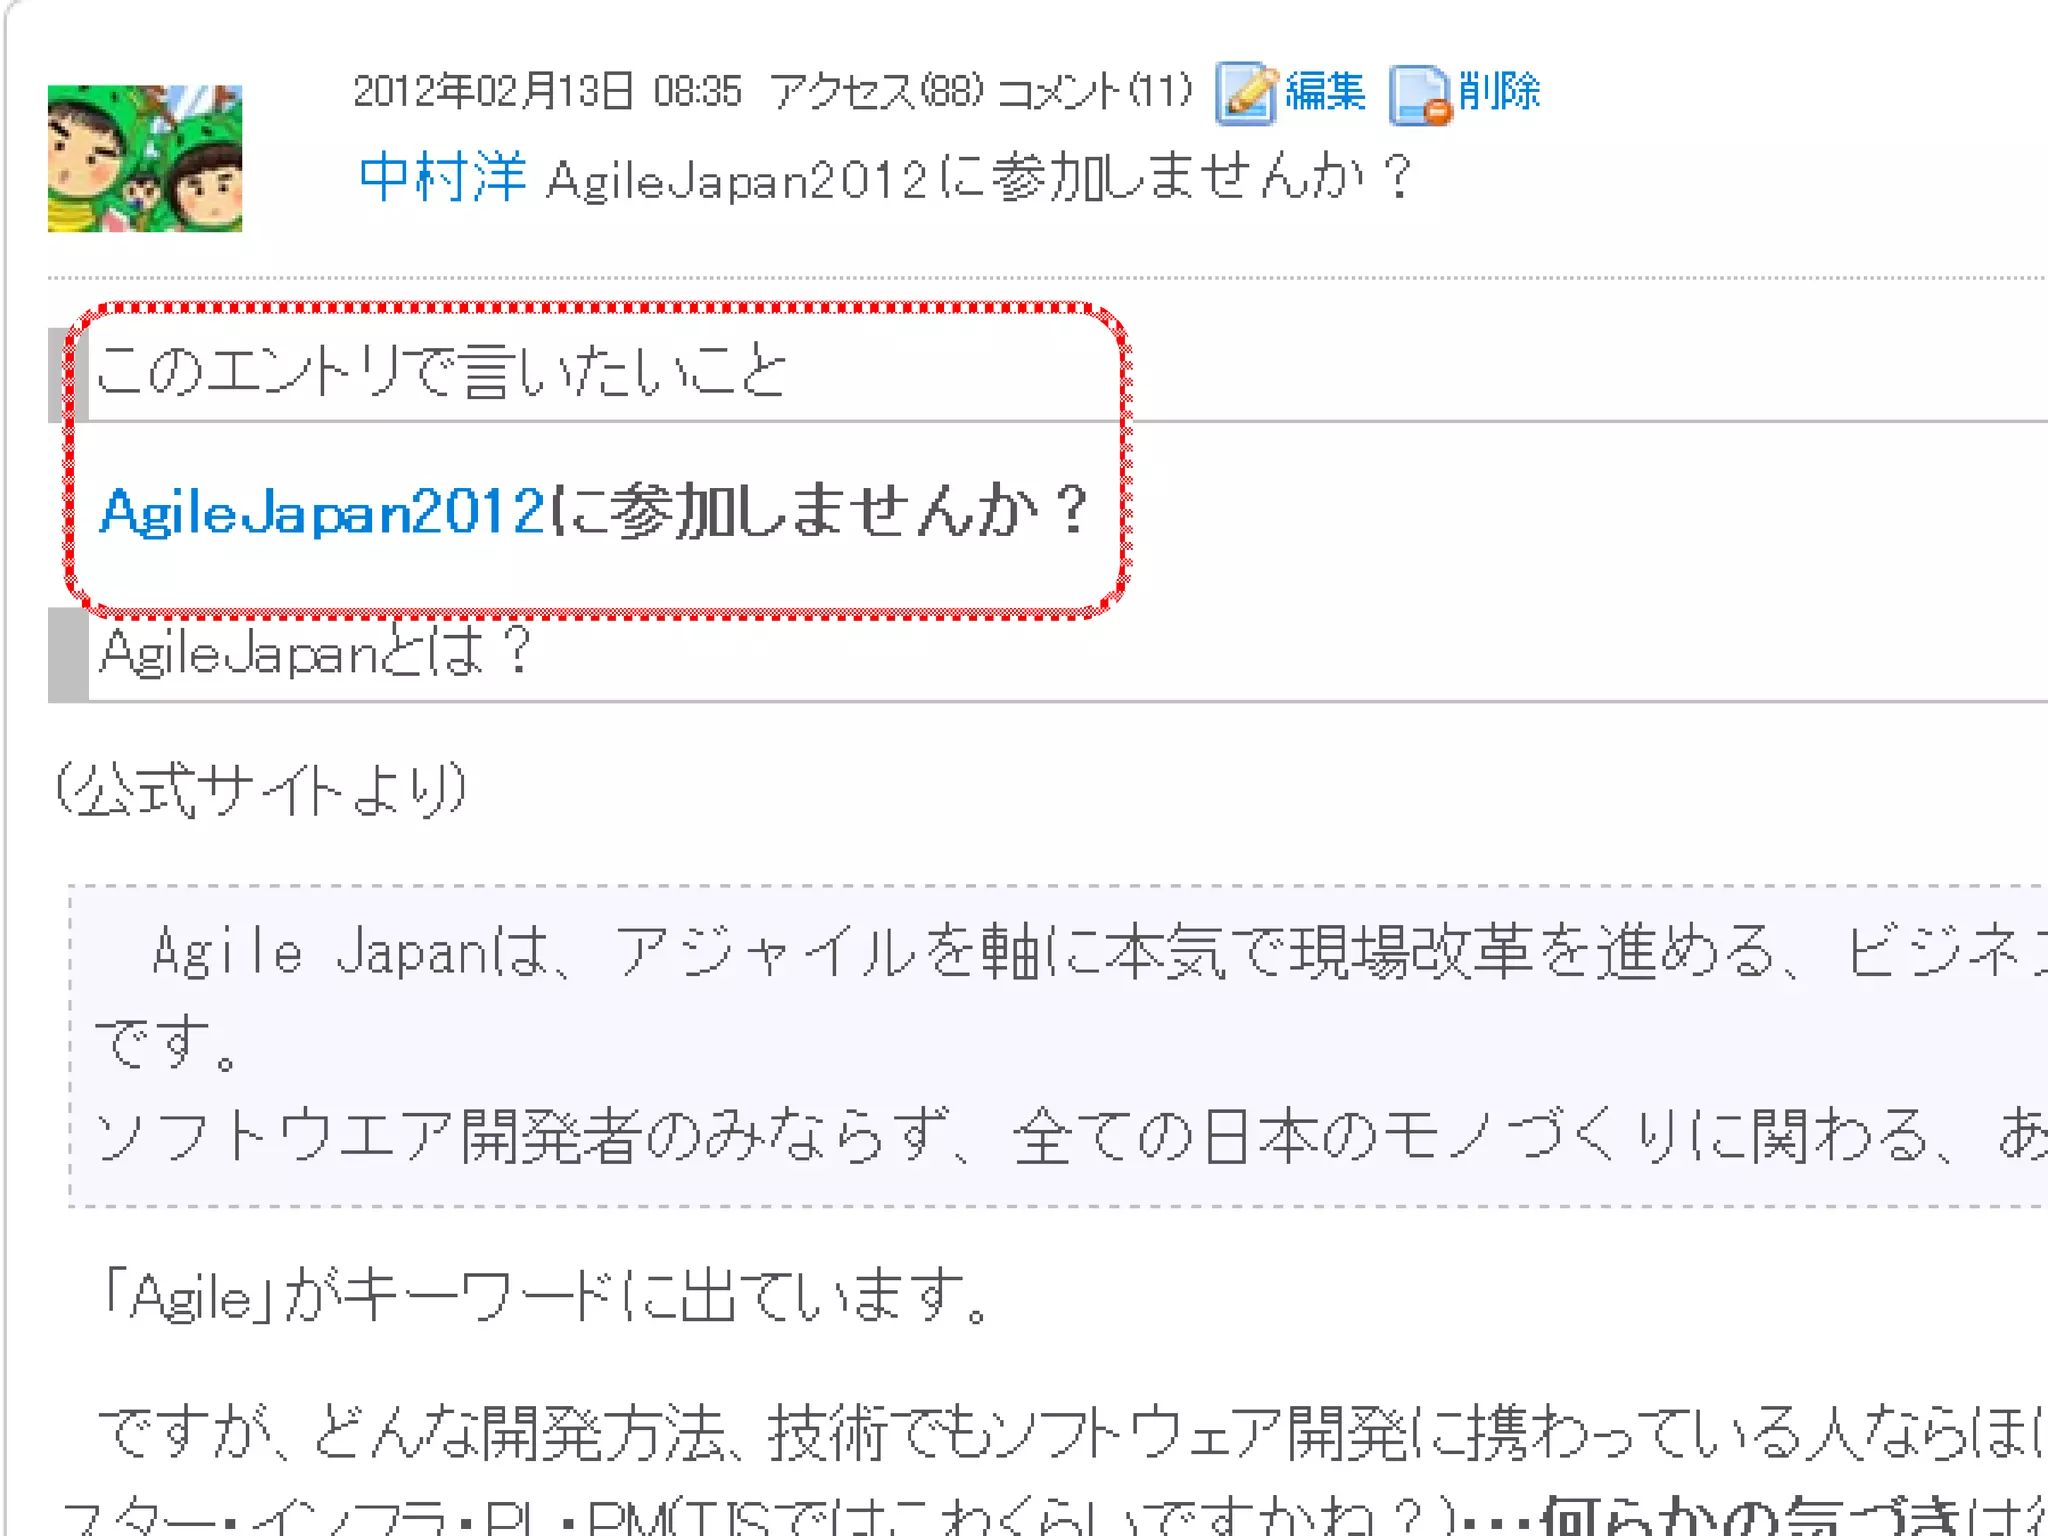Image resolution: width=2048 pixels, height=1536 pixels.
Task: Click the delete document icon
Action: (1420, 95)
